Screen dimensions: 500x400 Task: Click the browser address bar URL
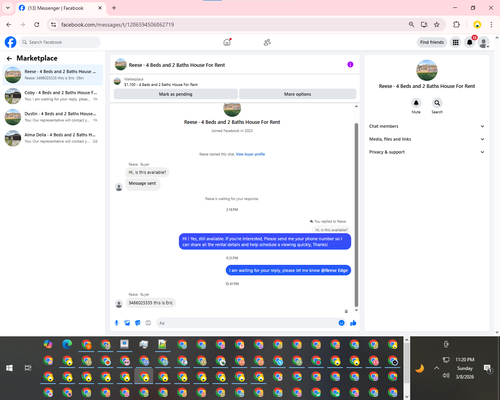coord(117,25)
